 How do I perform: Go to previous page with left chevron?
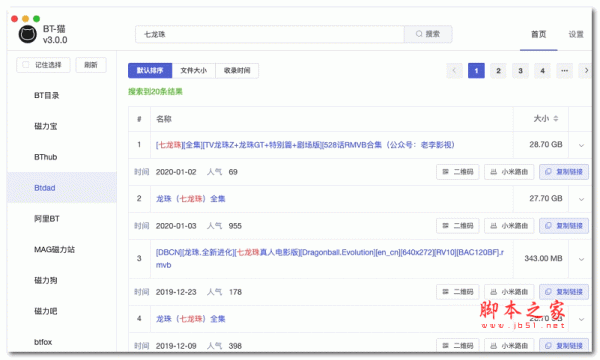pos(454,70)
